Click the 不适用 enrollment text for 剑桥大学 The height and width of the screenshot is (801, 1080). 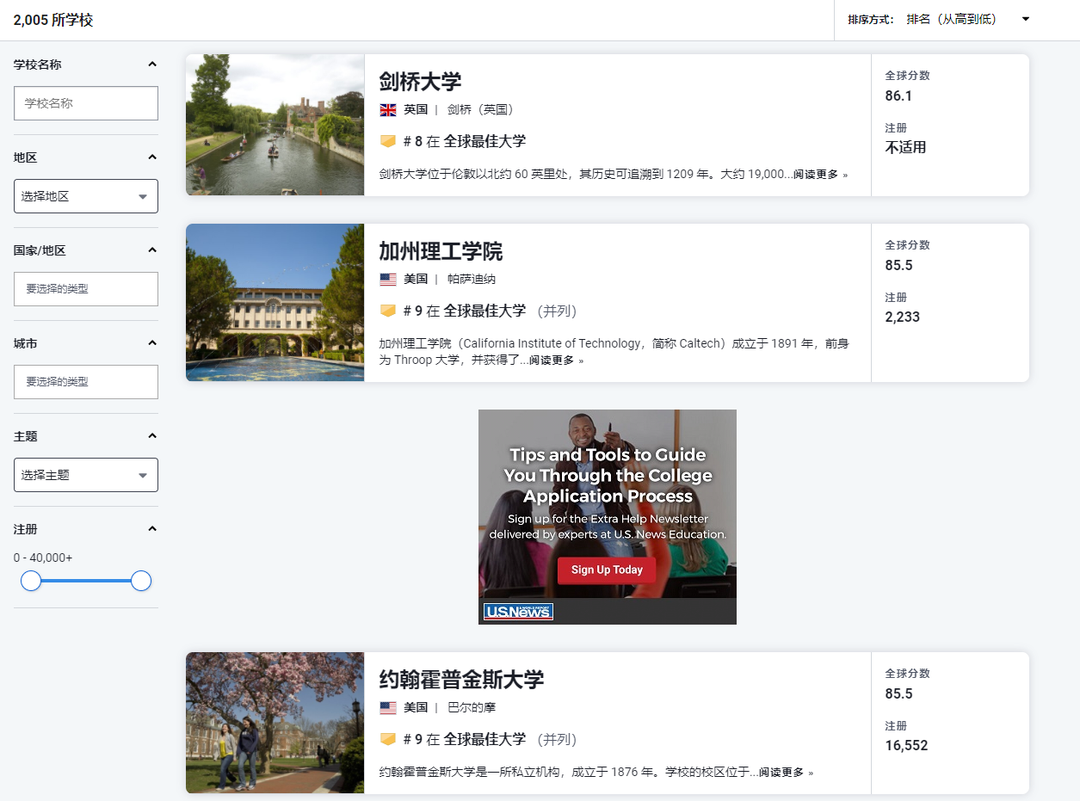[x=906, y=147]
